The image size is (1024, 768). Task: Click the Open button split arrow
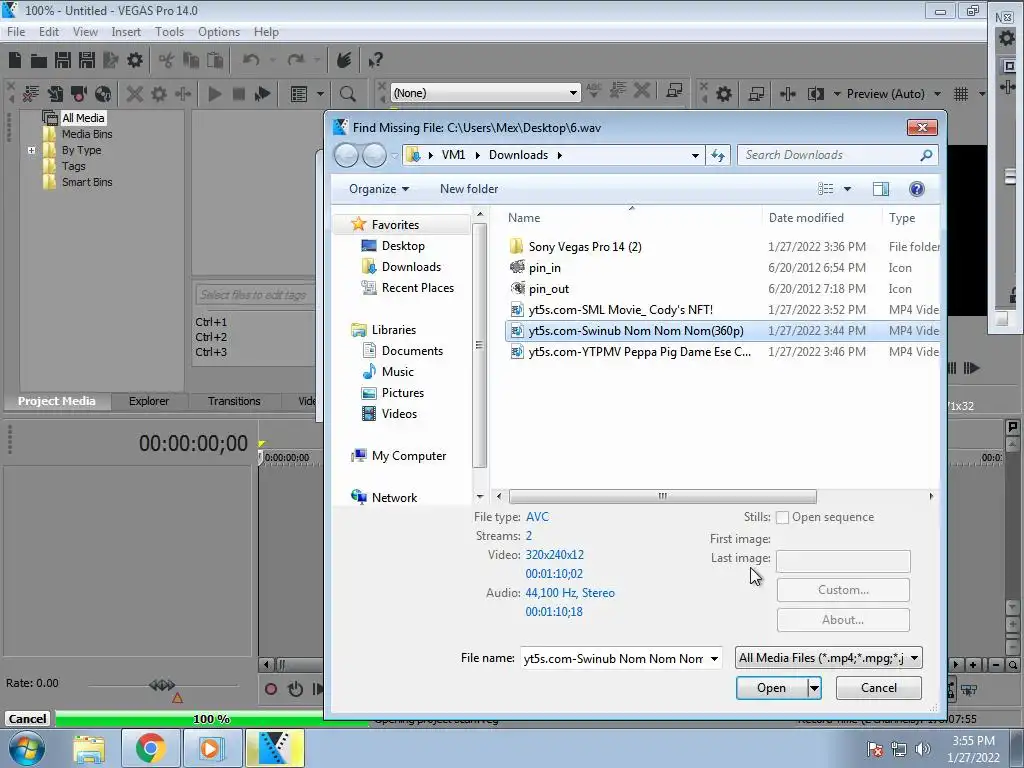click(814, 688)
